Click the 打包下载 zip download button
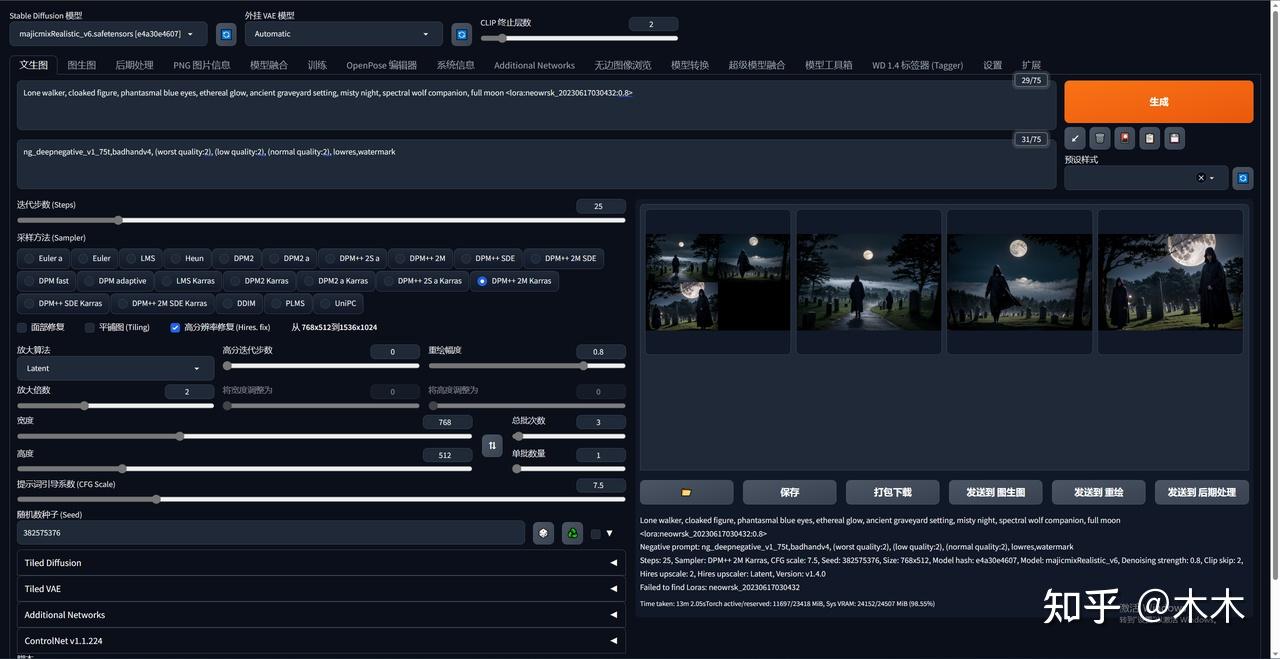Screen dimensions: 1280x659 point(892,492)
